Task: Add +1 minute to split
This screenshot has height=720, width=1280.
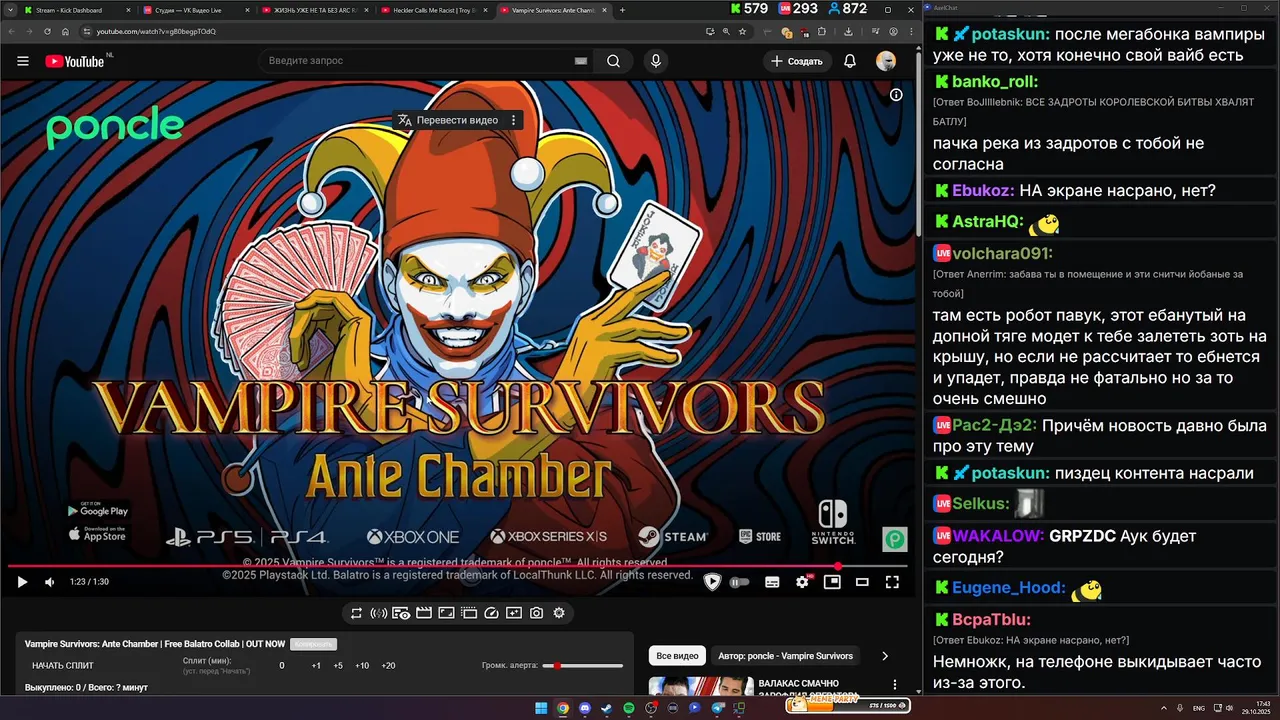Action: pyautogui.click(x=316, y=666)
